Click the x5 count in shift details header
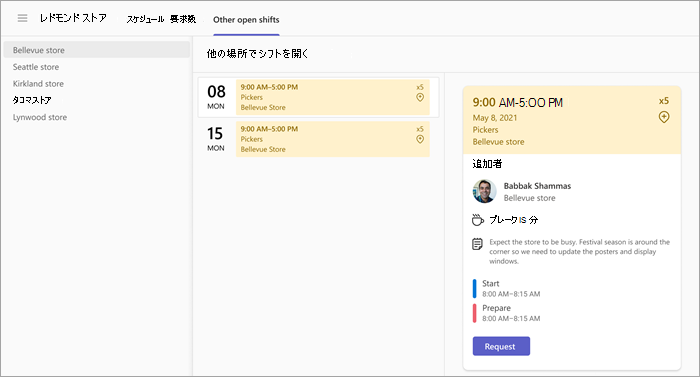This screenshot has height=377, width=700. pyautogui.click(x=664, y=101)
